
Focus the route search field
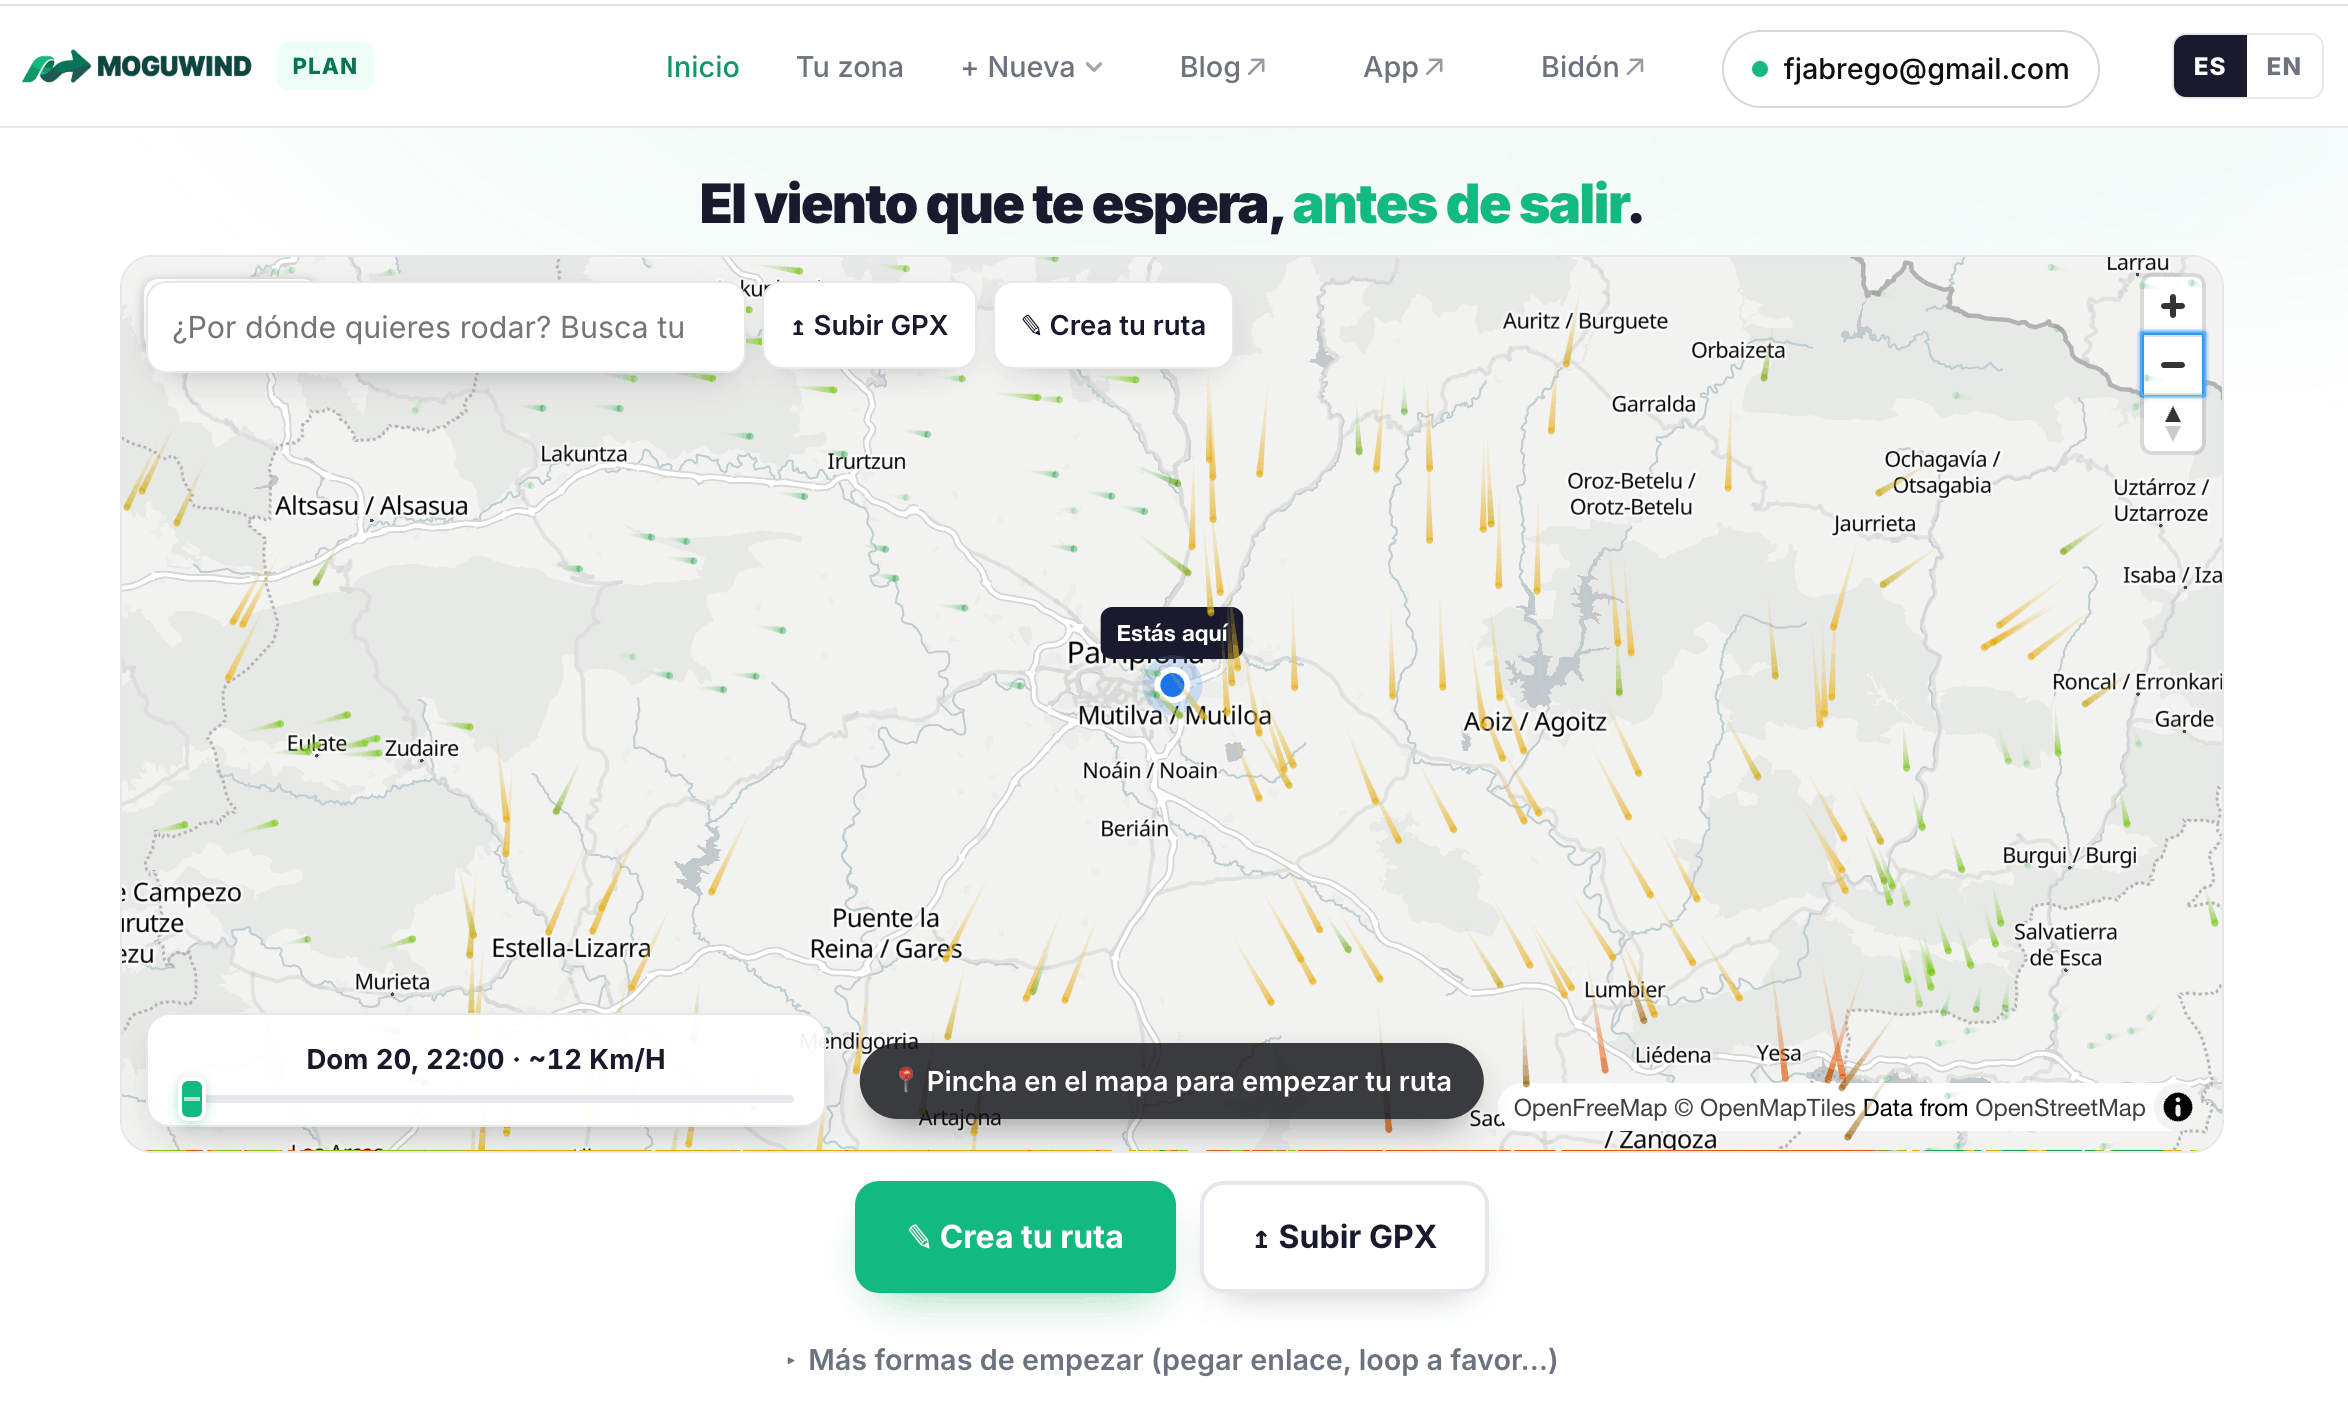tap(445, 327)
